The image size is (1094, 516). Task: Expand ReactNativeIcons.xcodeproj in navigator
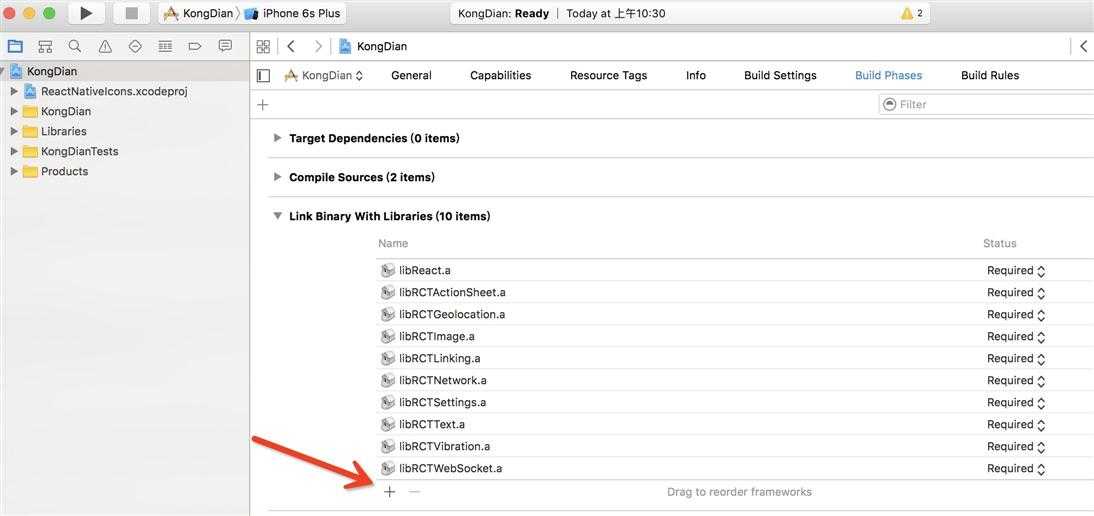[14, 91]
